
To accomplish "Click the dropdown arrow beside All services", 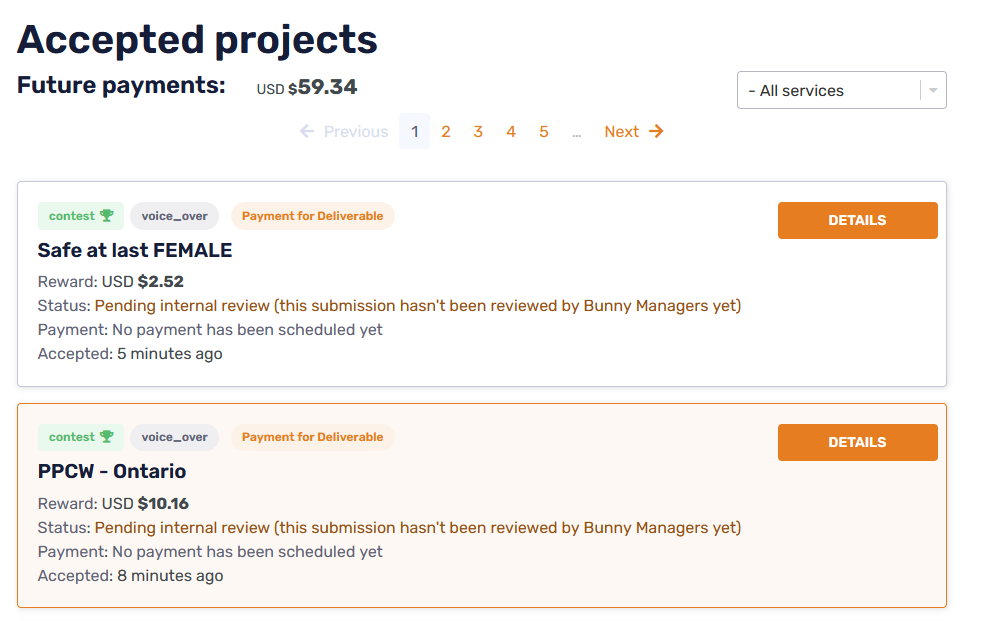I will [933, 90].
